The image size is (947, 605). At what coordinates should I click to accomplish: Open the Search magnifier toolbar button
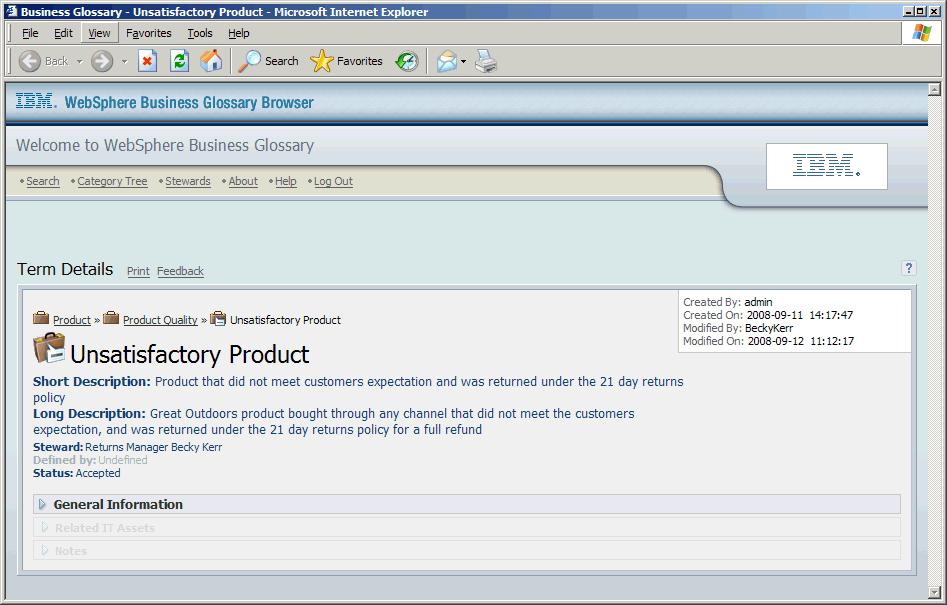point(268,61)
